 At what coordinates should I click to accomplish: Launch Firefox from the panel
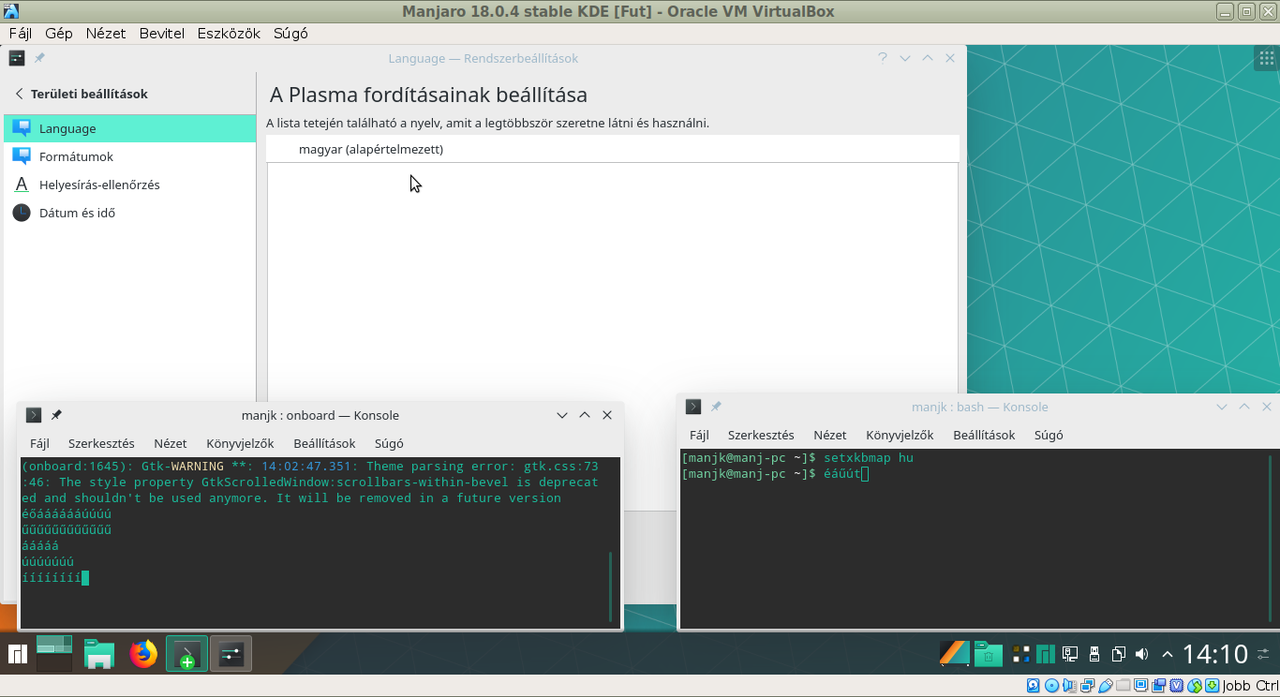pyautogui.click(x=143, y=655)
